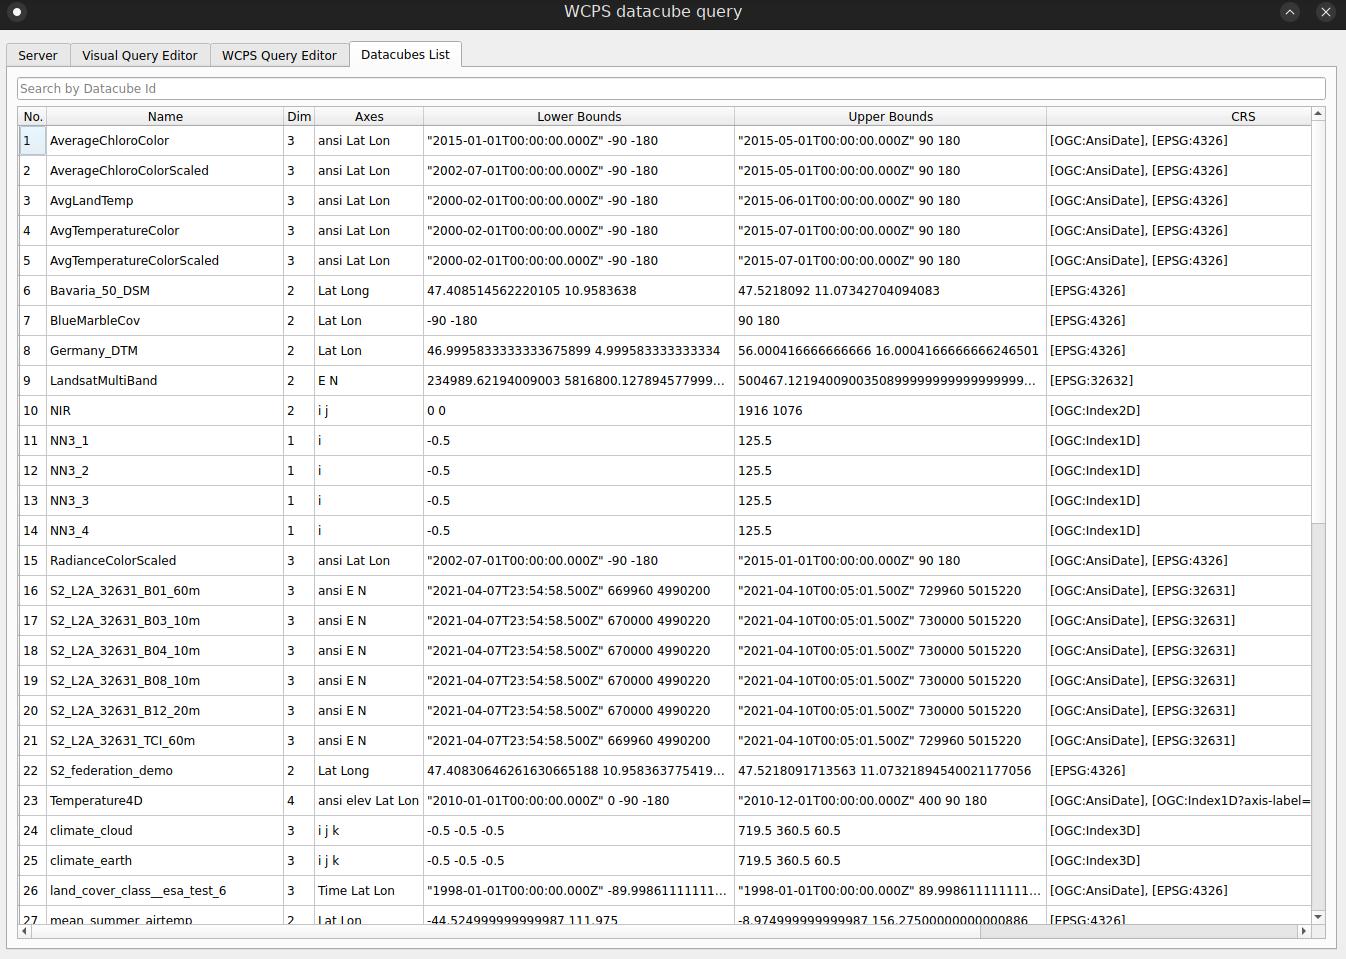Switch to the Server tab
Viewport: 1346px width, 959px height.
37,55
